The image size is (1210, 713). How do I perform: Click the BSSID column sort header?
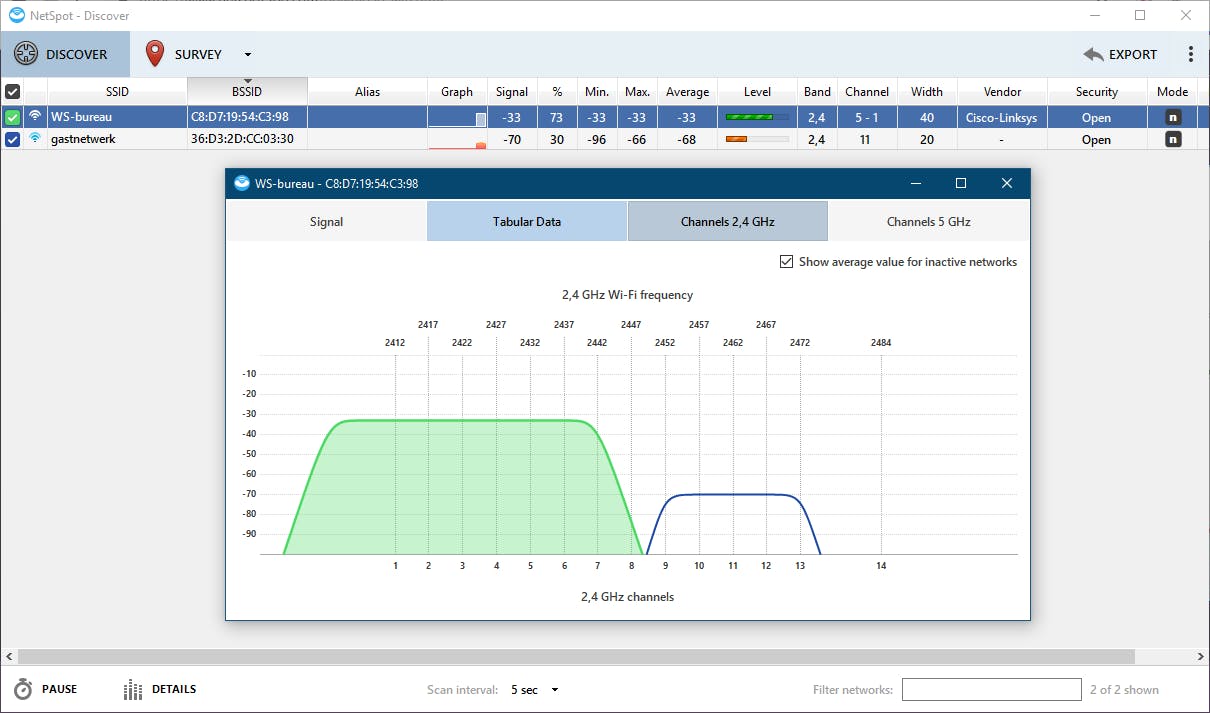tap(247, 91)
